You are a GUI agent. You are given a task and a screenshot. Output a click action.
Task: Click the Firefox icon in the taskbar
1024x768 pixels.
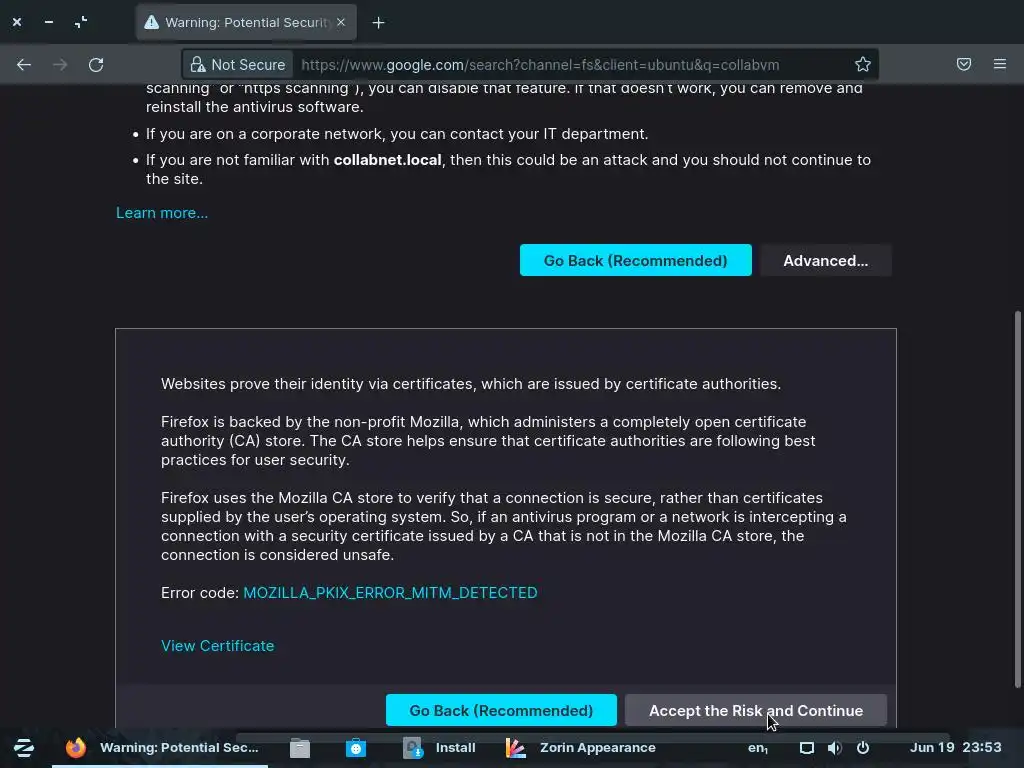[76, 747]
